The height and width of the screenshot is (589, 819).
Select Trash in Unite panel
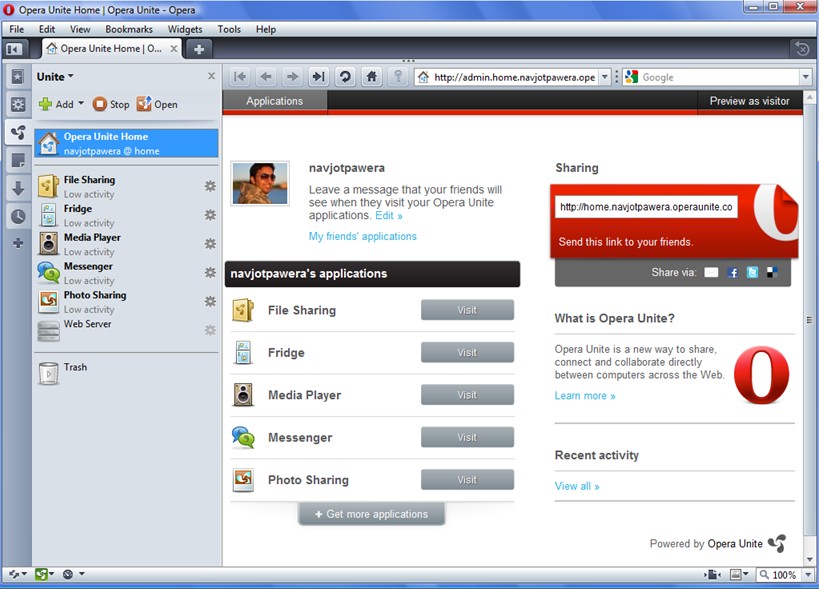point(126,373)
